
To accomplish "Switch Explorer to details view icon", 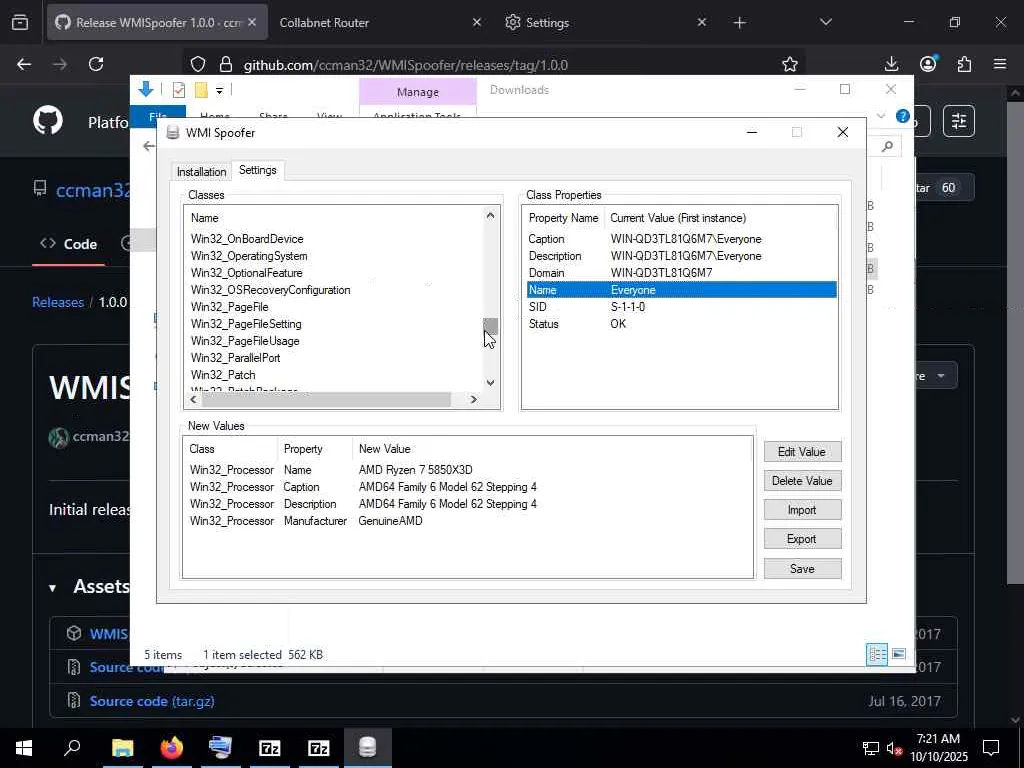I will click(x=876, y=654).
